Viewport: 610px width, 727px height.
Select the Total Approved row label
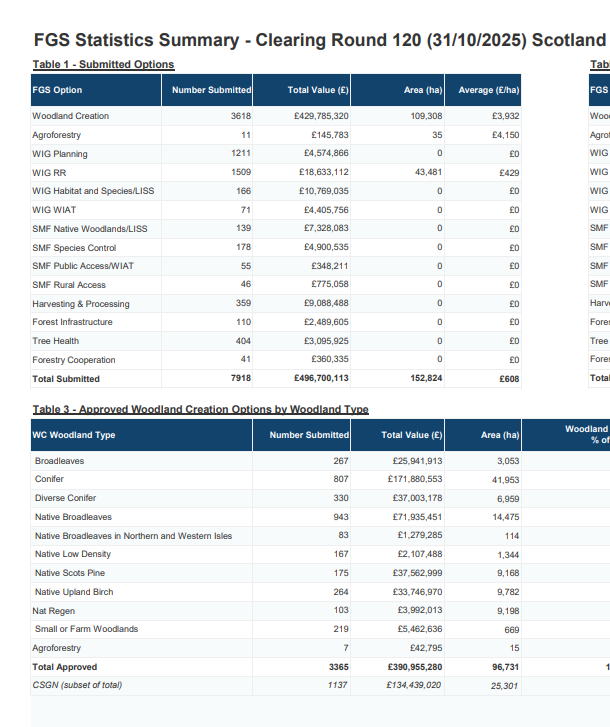(x=64, y=667)
